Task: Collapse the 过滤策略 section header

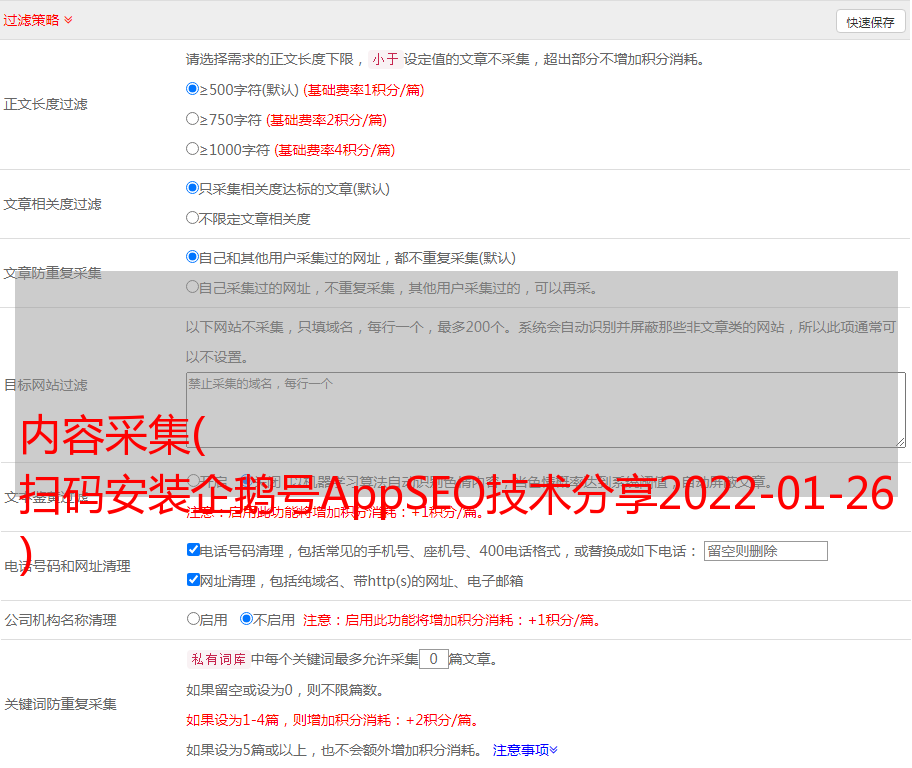Action: (x=38, y=20)
